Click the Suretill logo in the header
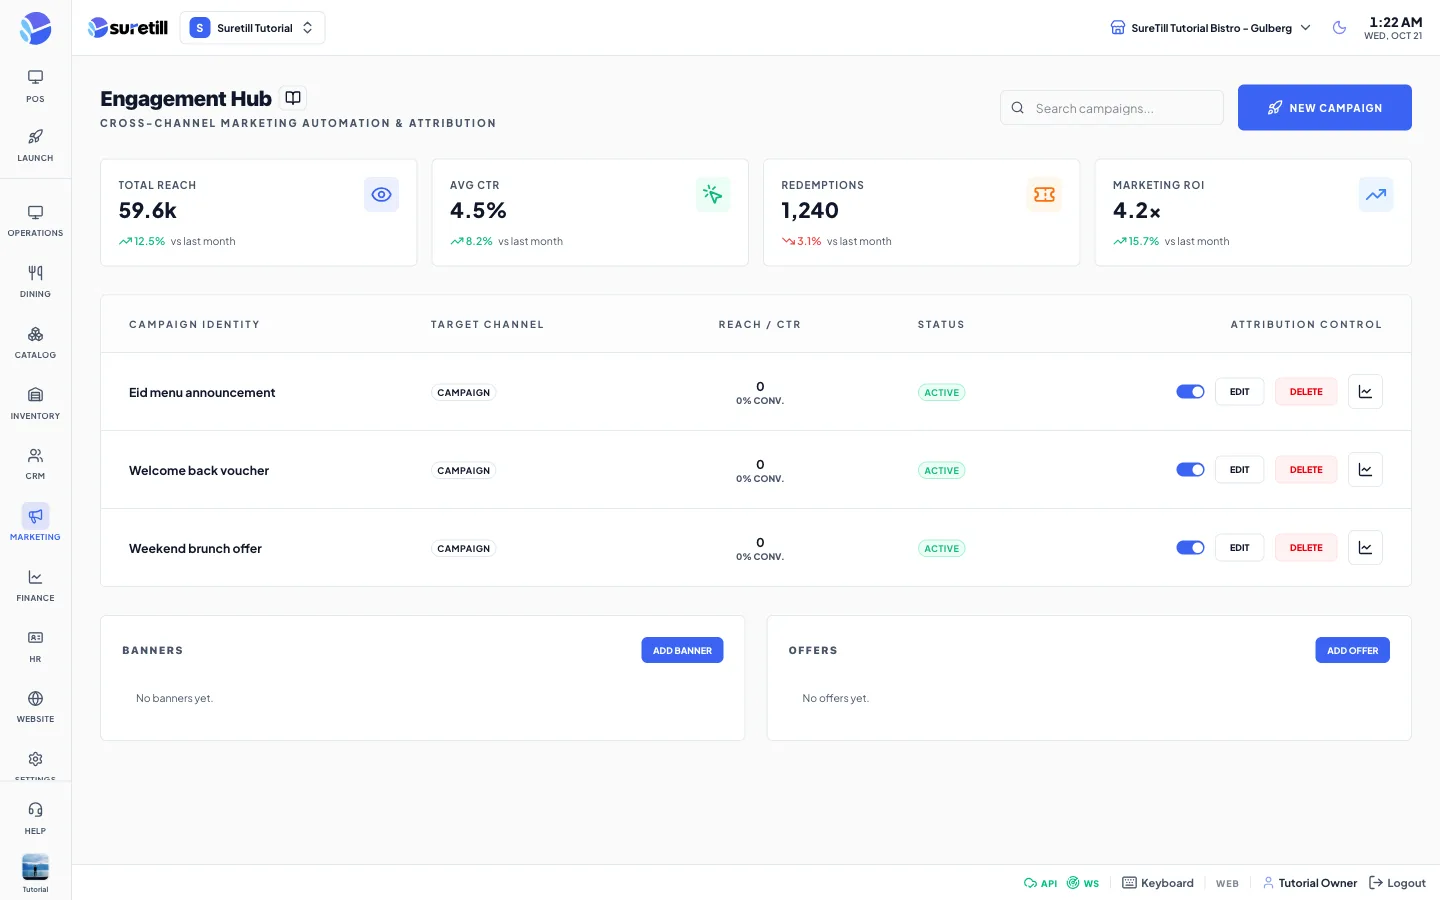 (128, 28)
